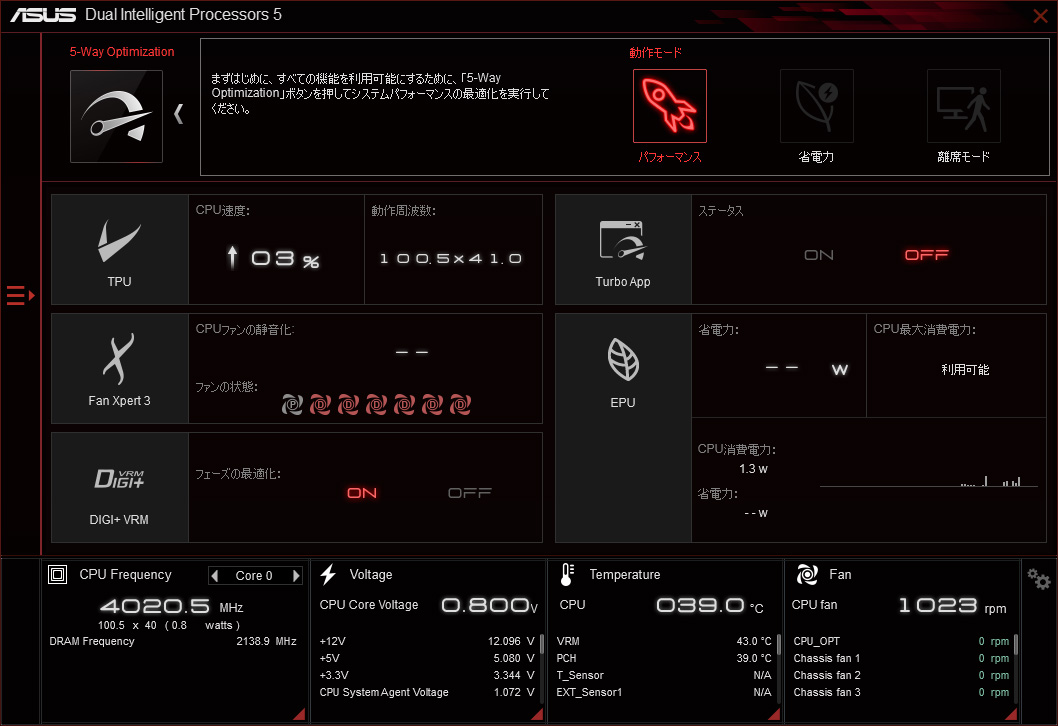Click the CPU speed 03% readout
Screen dimensions: 1058x726
pyautogui.click(x=273, y=258)
